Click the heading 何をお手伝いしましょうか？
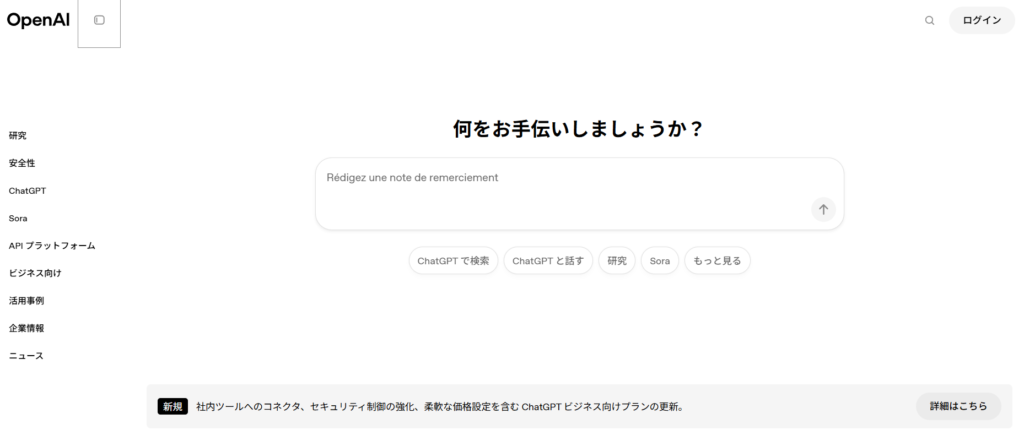This screenshot has width=1024, height=441. 579,129
